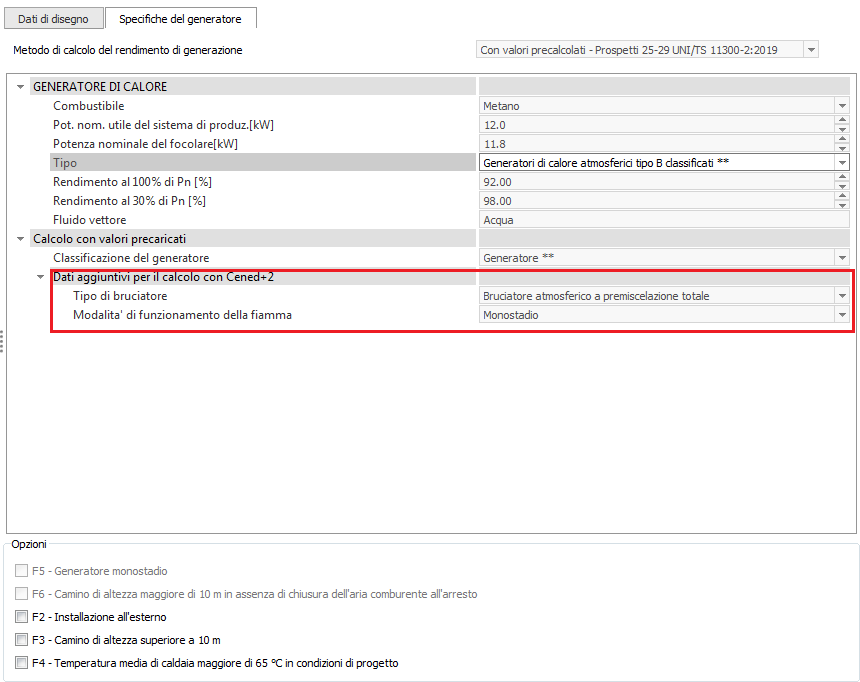860x682 pixels.
Task: Click the Pot. nom. utile value field
Action: pos(655,125)
